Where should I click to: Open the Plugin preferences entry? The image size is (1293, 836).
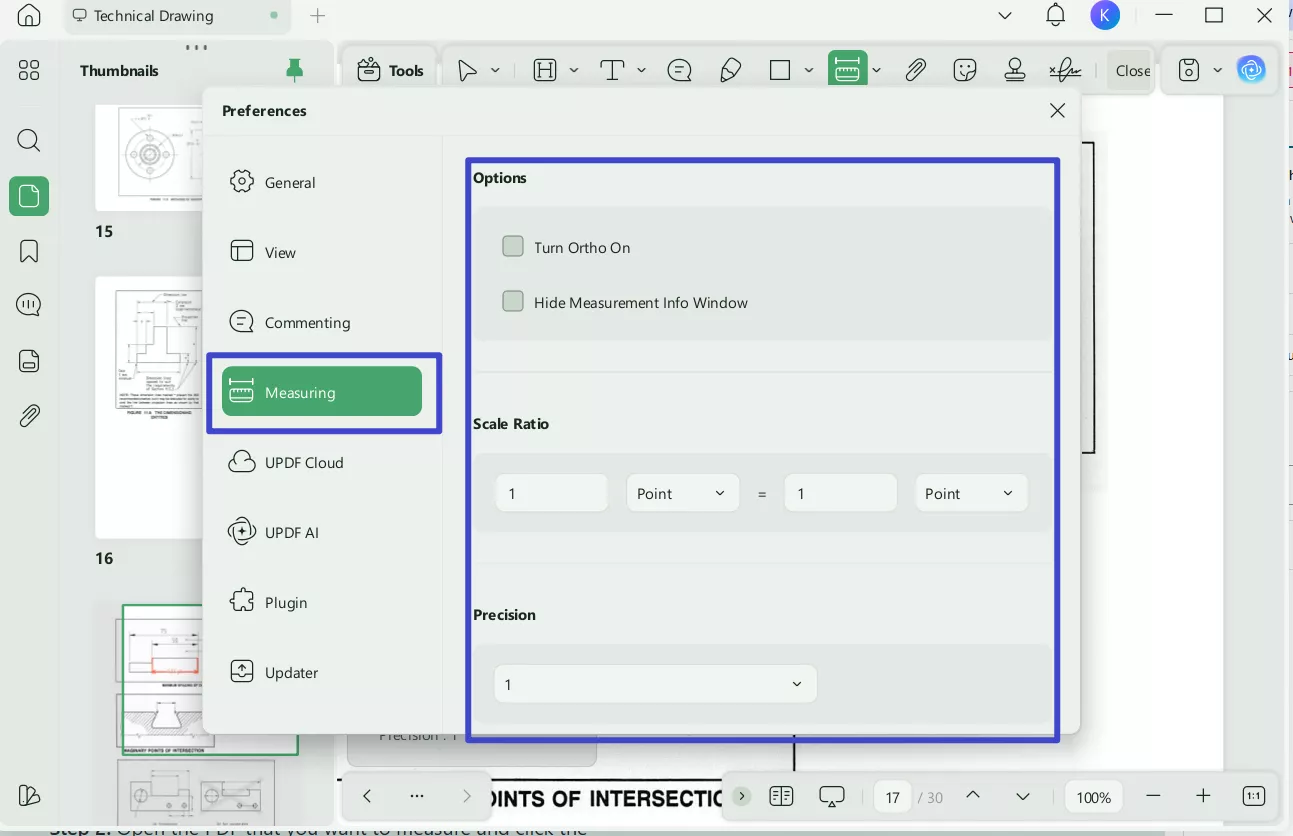(287, 602)
